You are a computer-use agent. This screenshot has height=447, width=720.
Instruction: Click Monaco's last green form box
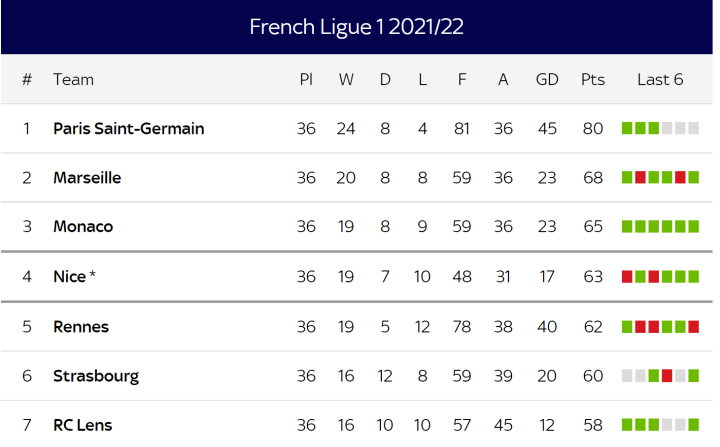[x=693, y=226]
